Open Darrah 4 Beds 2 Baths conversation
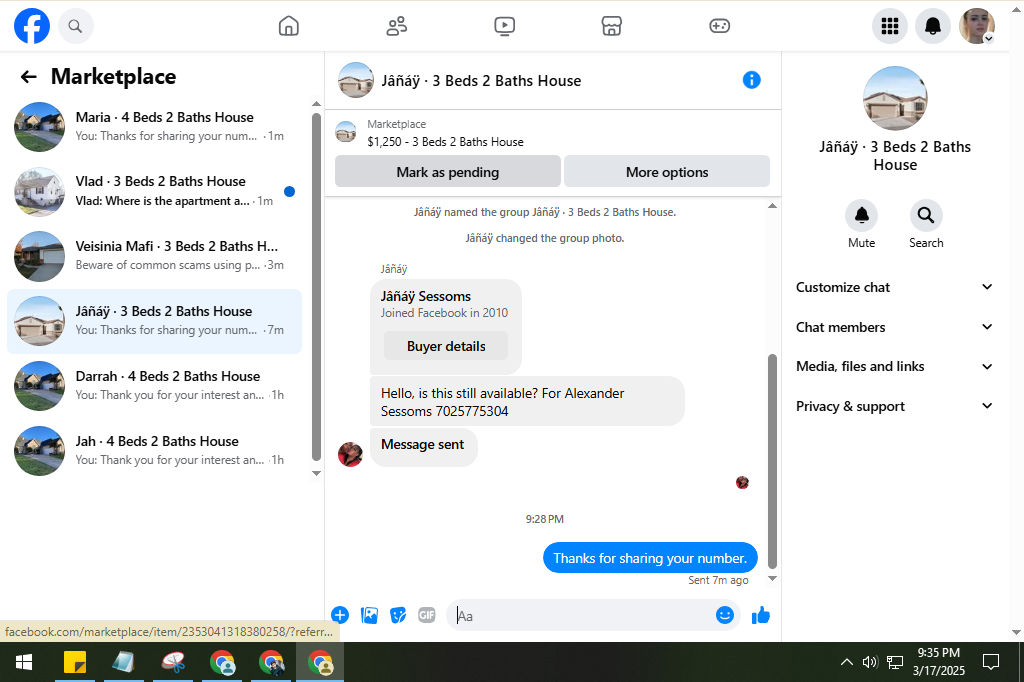1024x682 pixels. 155,386
